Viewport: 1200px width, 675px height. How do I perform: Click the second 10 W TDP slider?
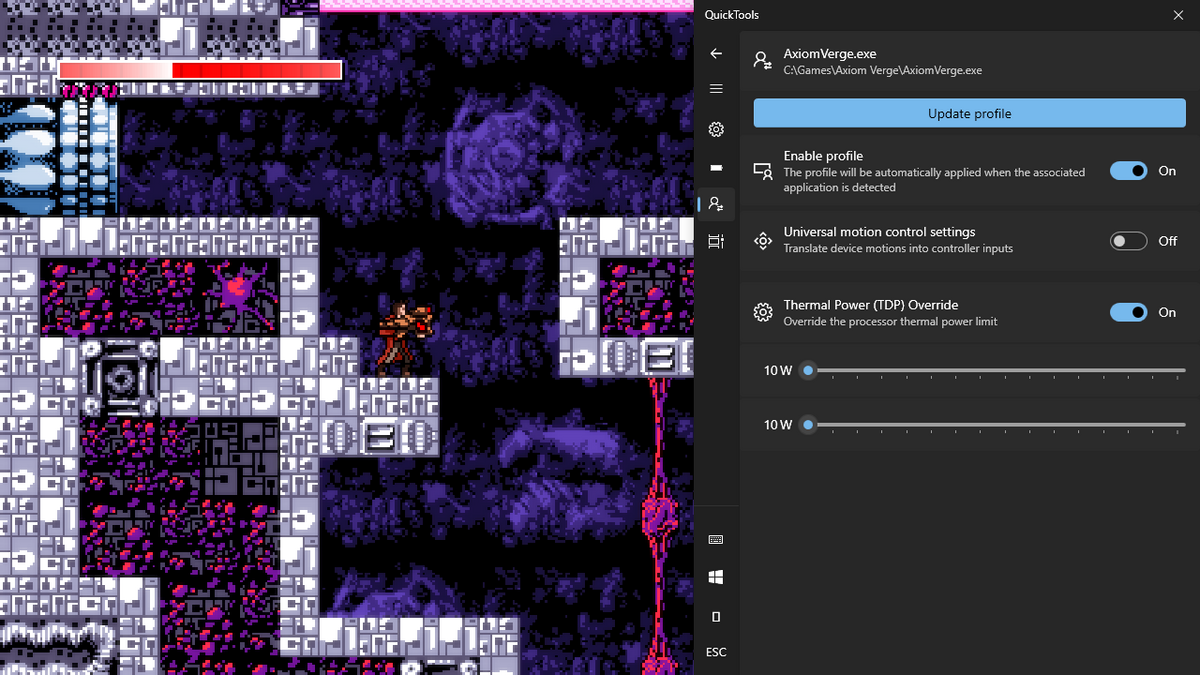coord(994,425)
